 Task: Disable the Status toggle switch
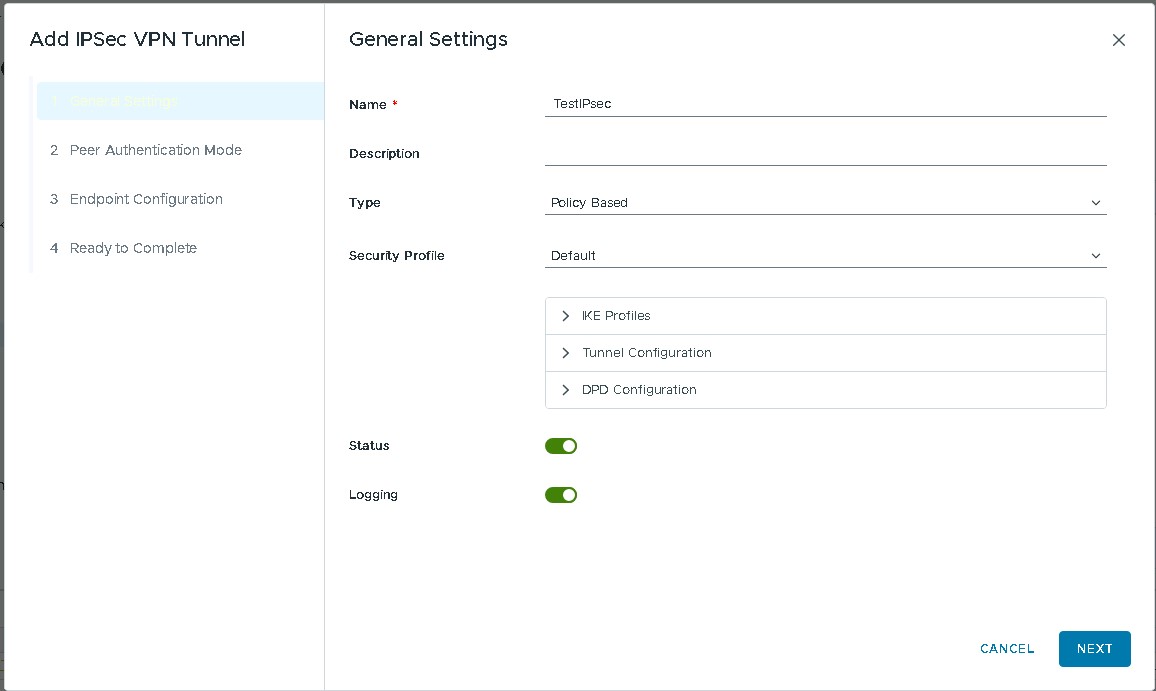pyautogui.click(x=561, y=446)
